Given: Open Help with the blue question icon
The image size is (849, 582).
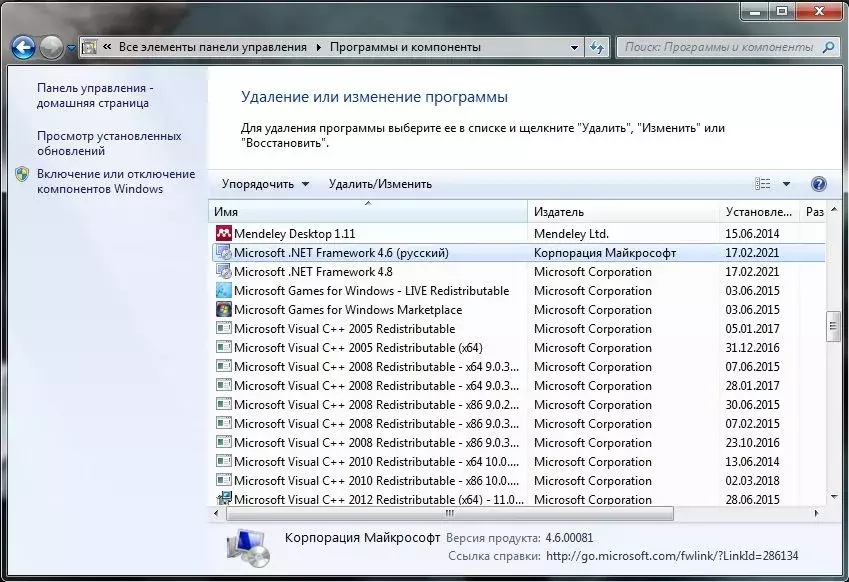Looking at the screenshot, I should [818, 184].
